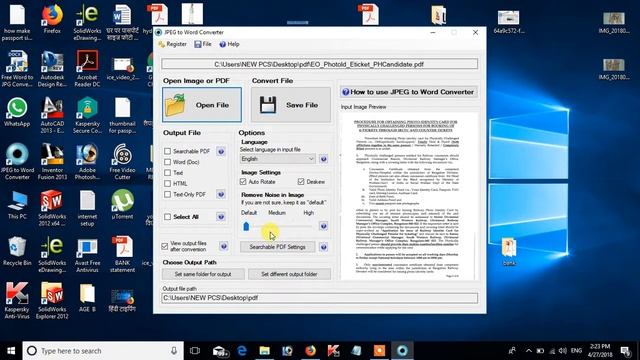Click the help icon next to language dropdown

point(323,159)
